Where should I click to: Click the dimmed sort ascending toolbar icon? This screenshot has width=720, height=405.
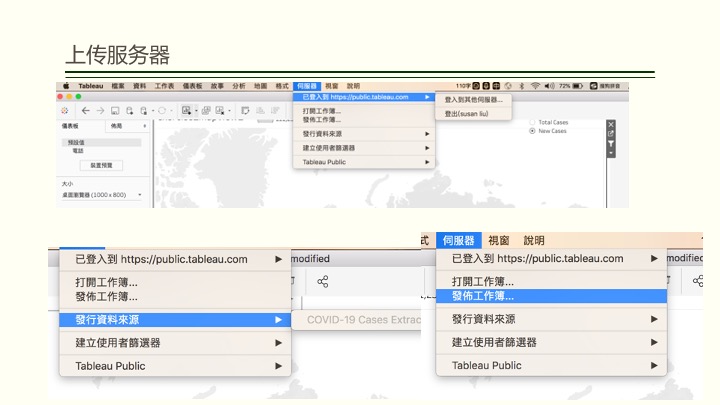pyautogui.click(x=260, y=110)
